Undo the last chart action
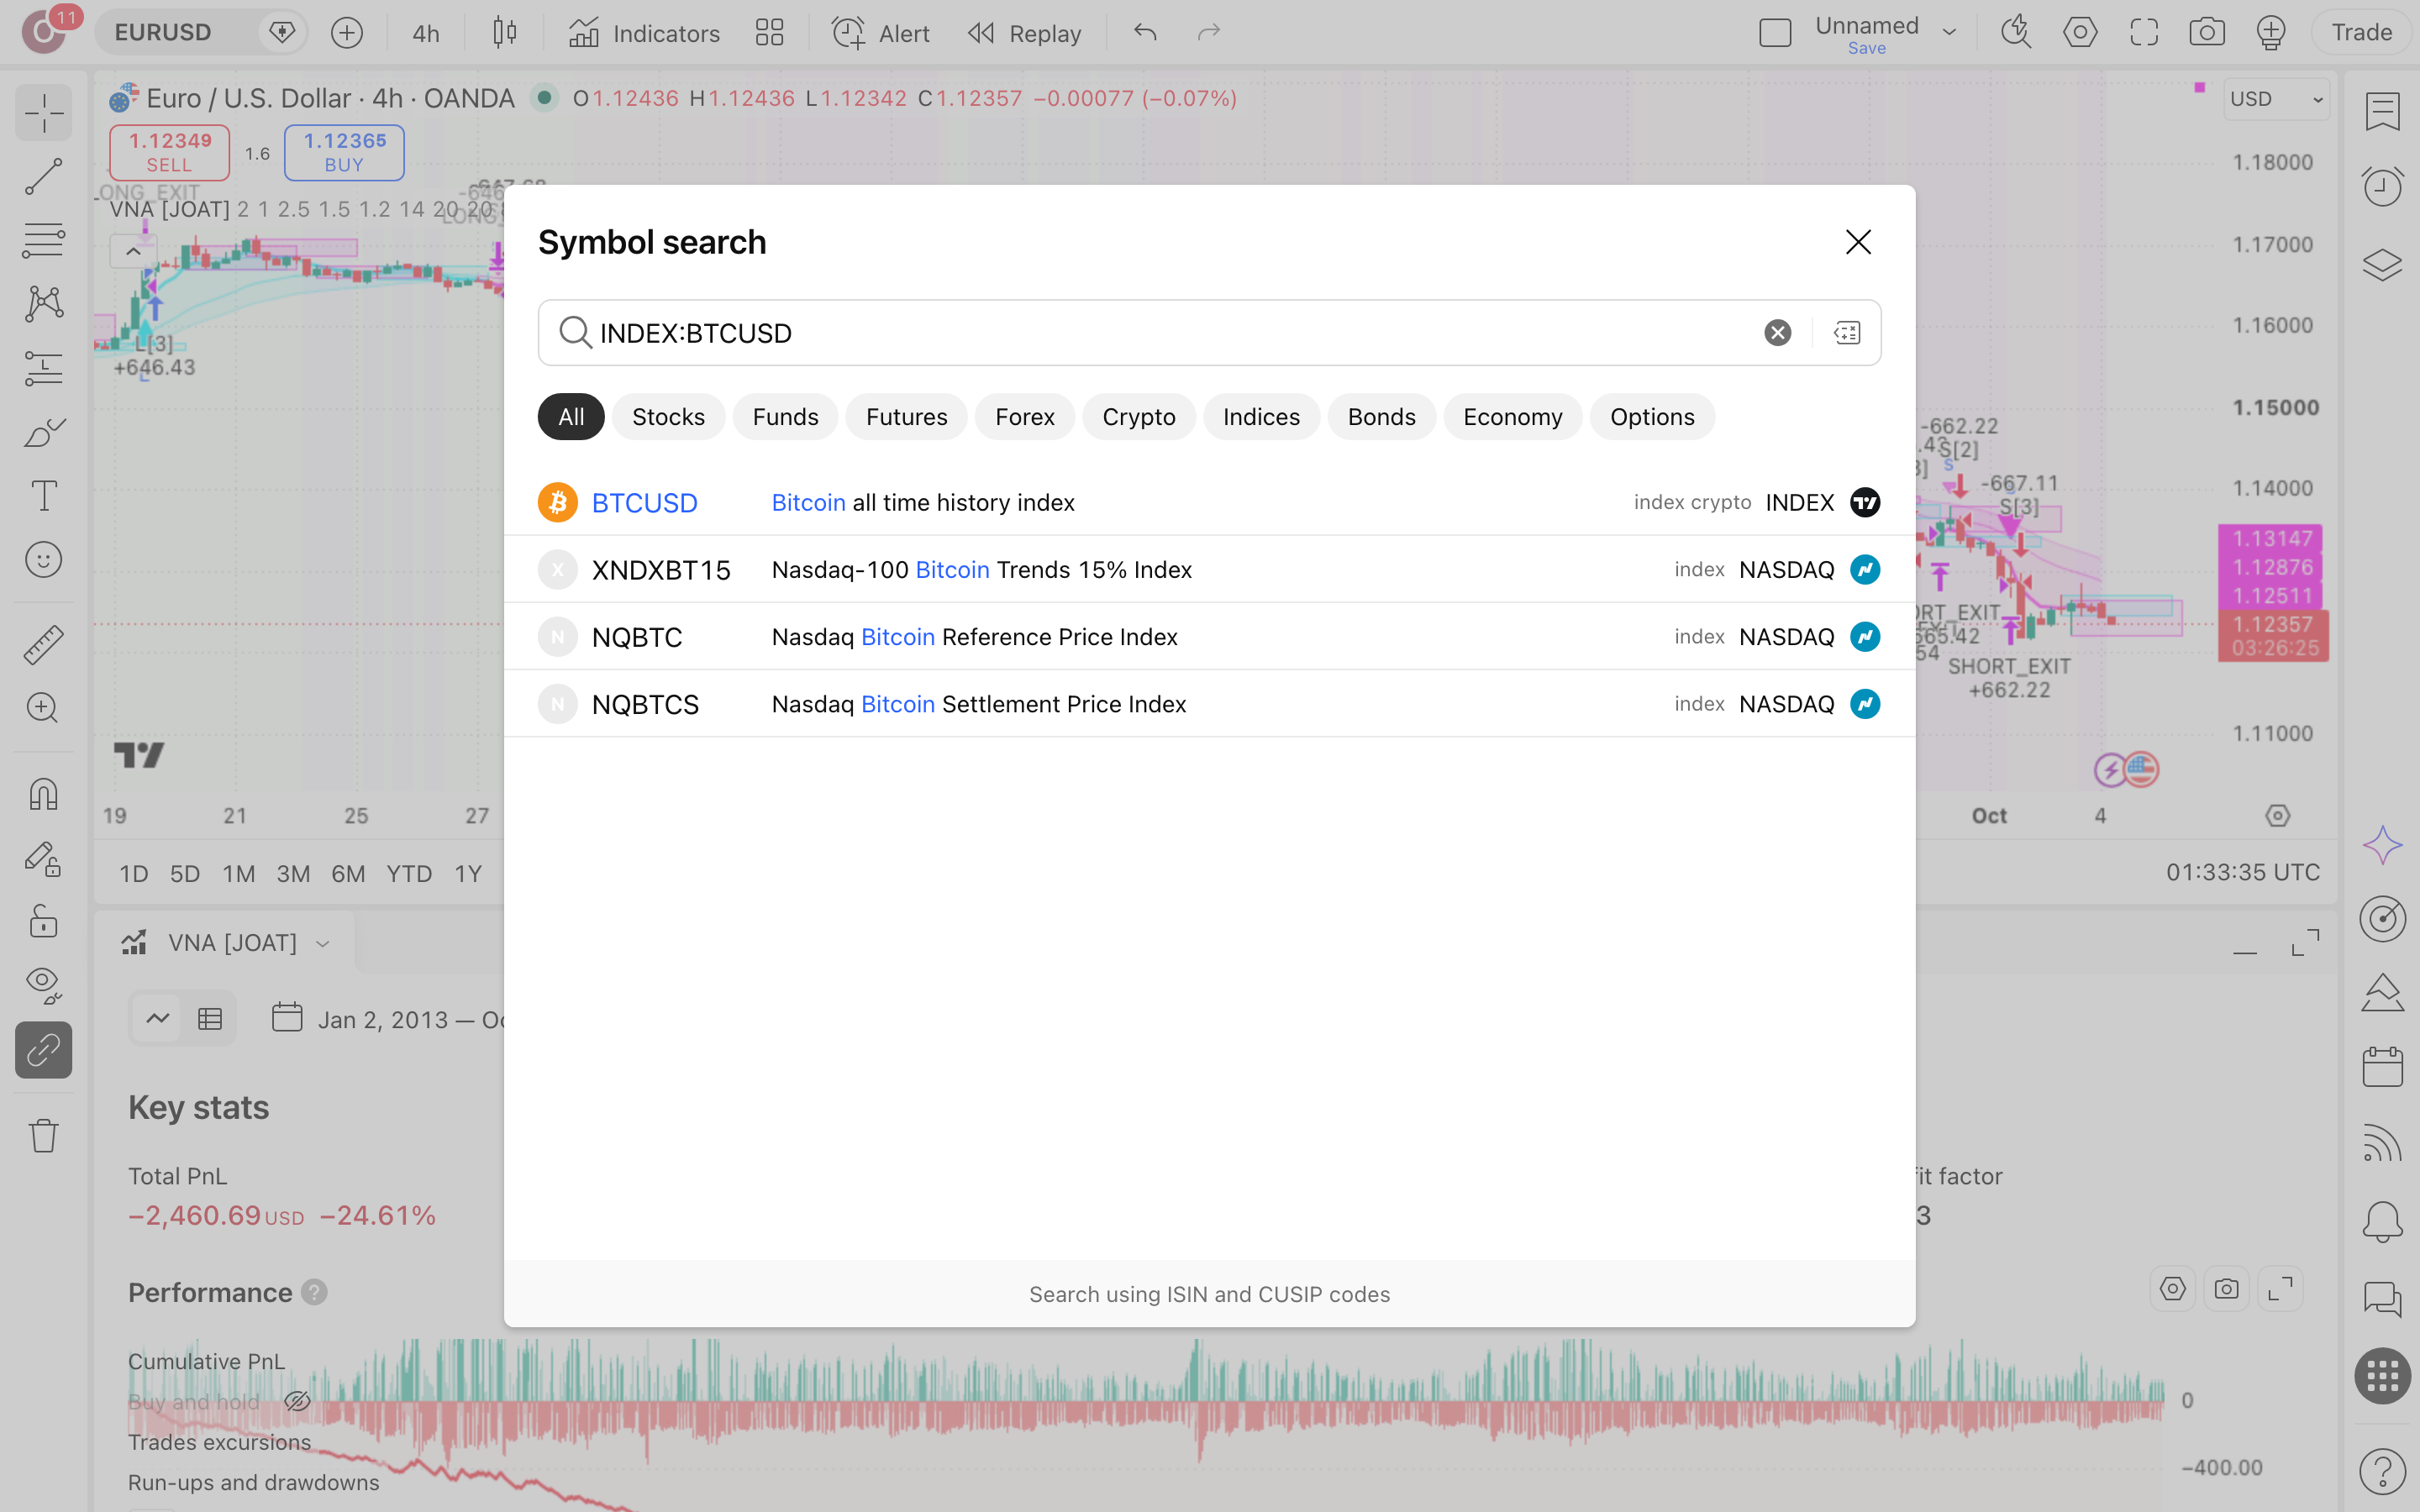Image resolution: width=2420 pixels, height=1512 pixels. point(1145,33)
